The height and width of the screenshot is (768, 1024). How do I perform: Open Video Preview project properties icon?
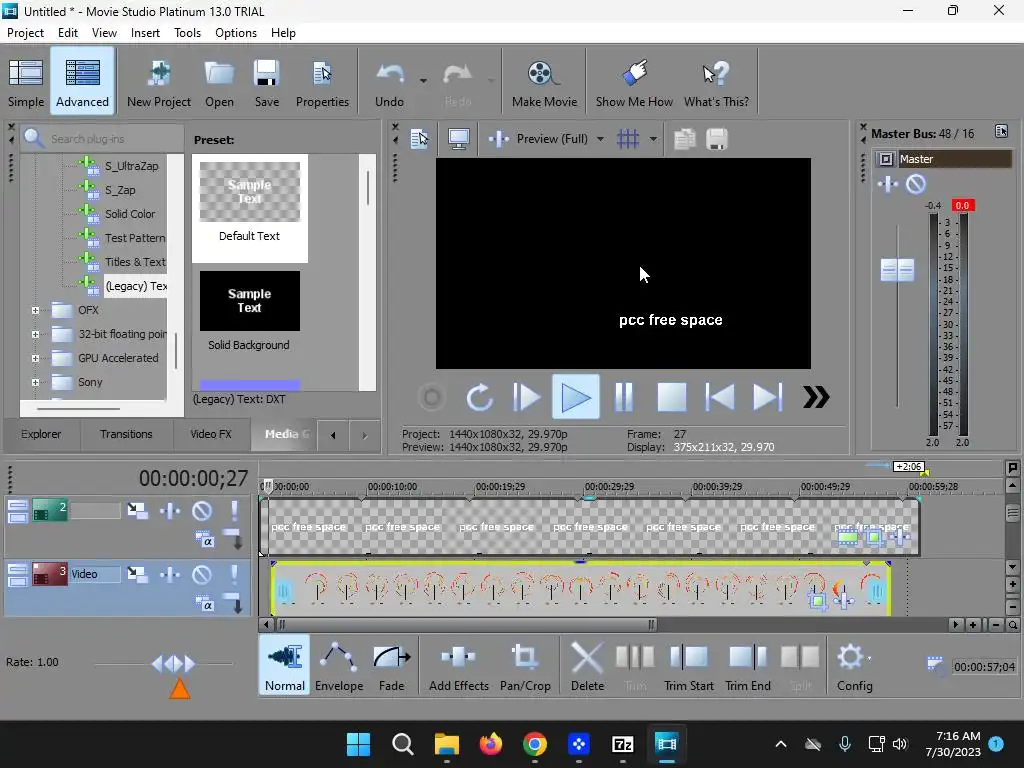pyautogui.click(x=419, y=138)
